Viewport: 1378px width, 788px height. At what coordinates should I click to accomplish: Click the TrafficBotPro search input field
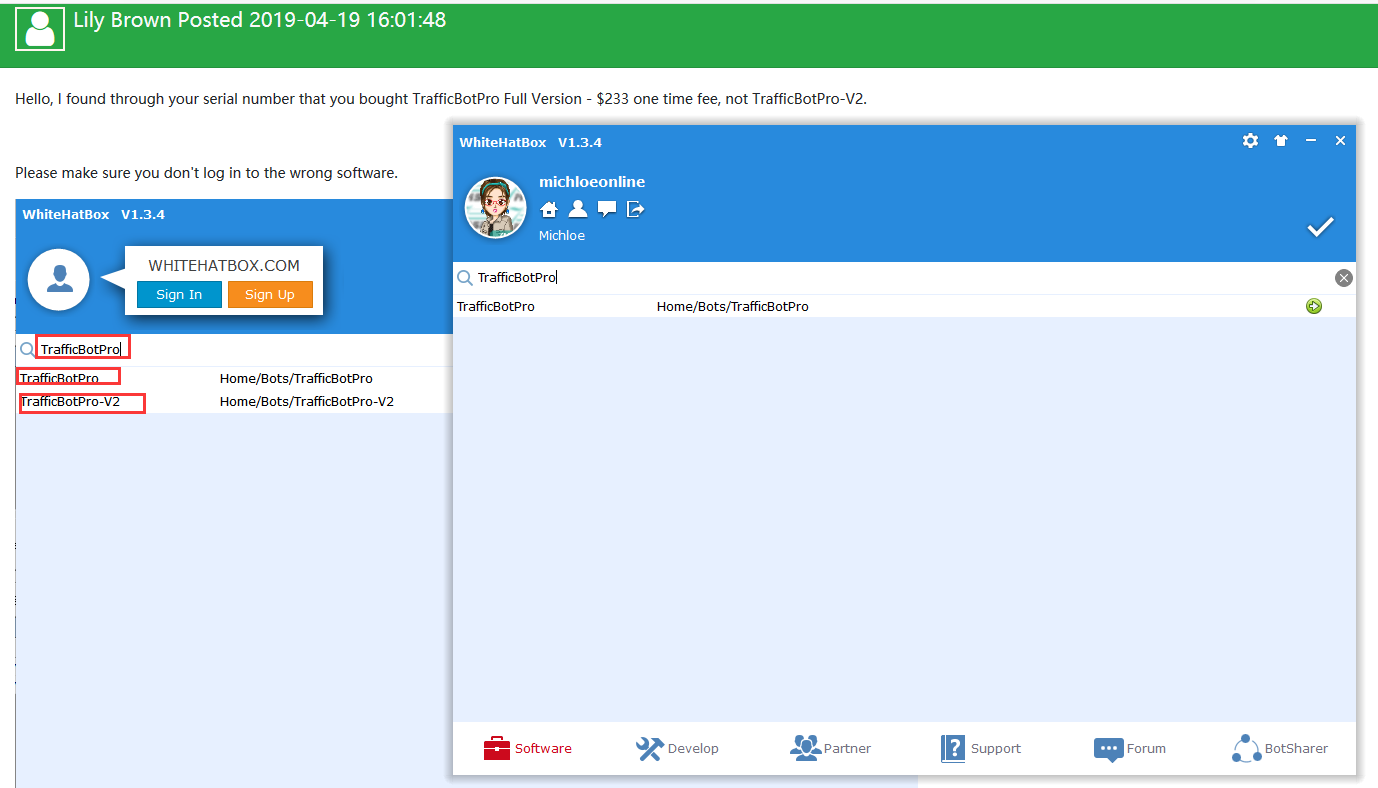(x=900, y=278)
